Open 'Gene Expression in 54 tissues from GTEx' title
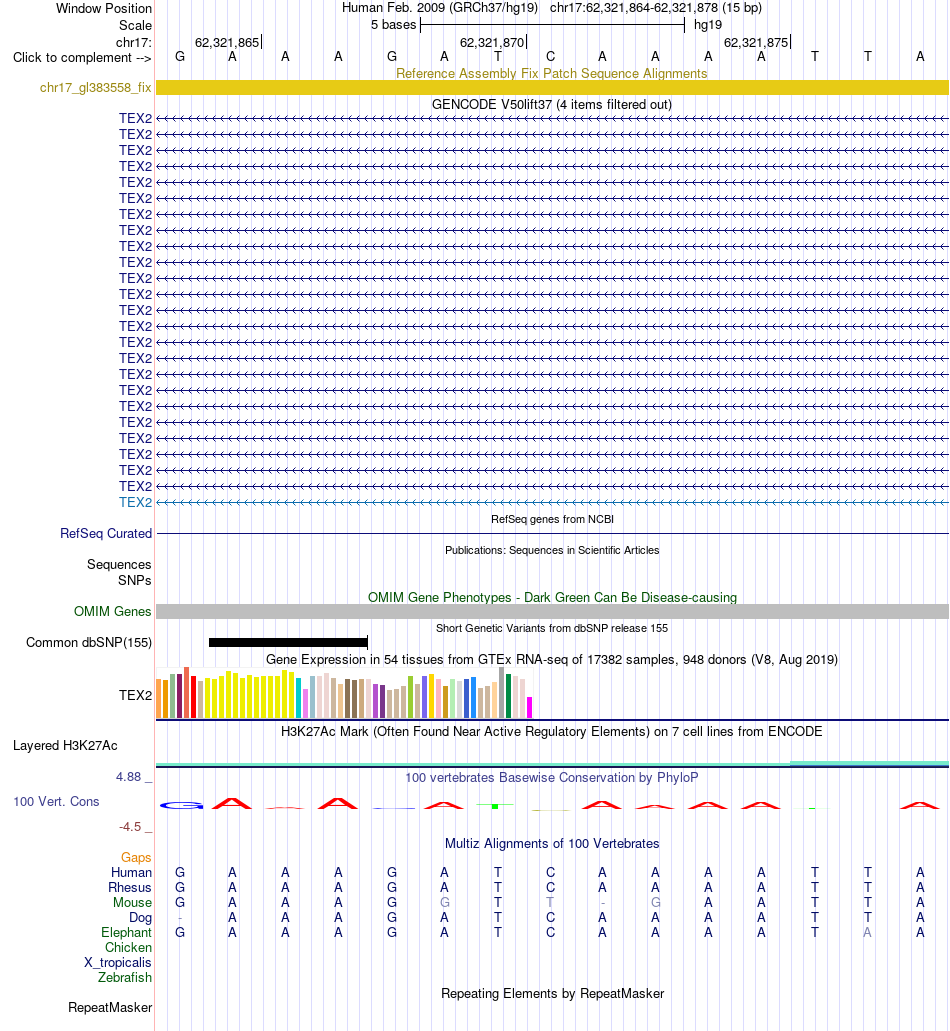The width and height of the screenshot is (950, 1031). coord(552,659)
